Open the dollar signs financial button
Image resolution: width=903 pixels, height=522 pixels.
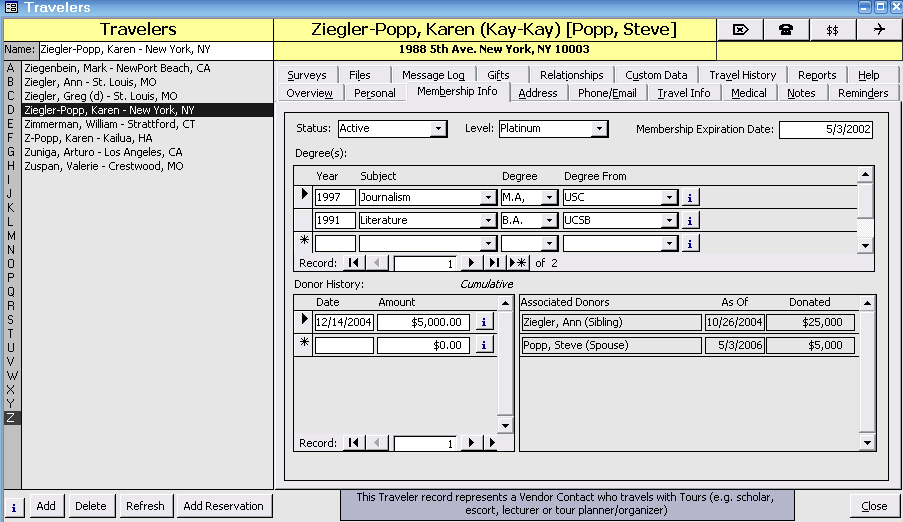point(832,29)
